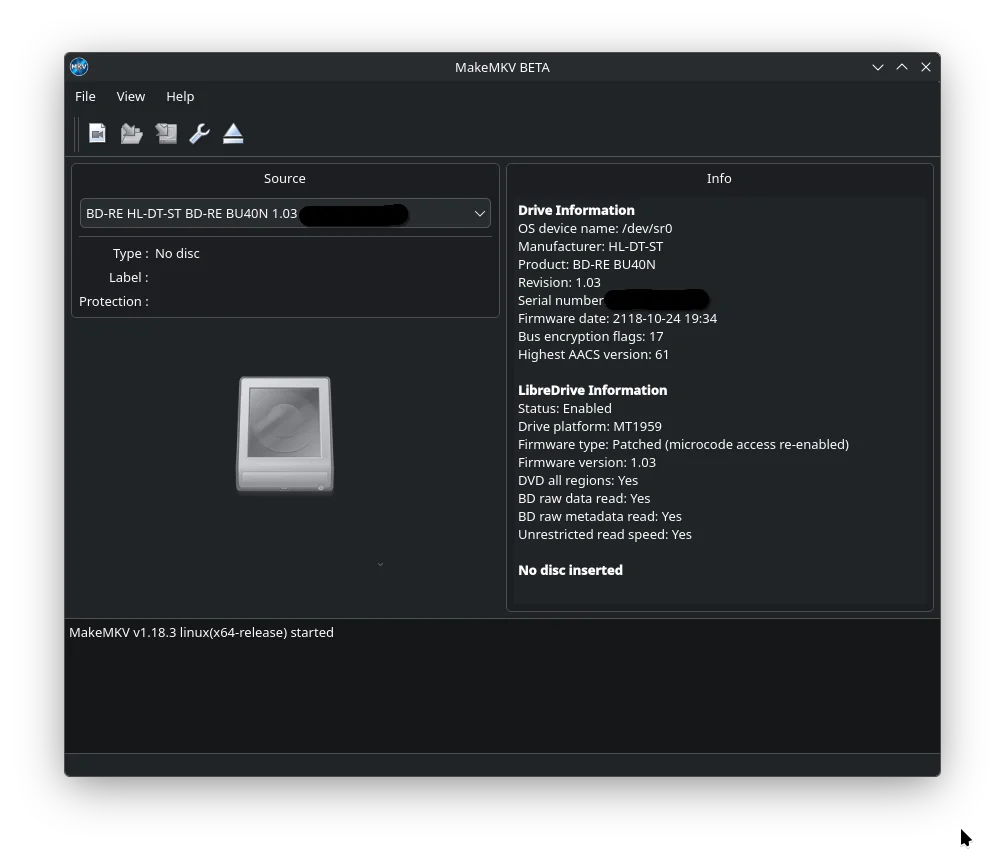Click 'Product: BD-RE BU40N' text

pyautogui.click(x=586, y=264)
